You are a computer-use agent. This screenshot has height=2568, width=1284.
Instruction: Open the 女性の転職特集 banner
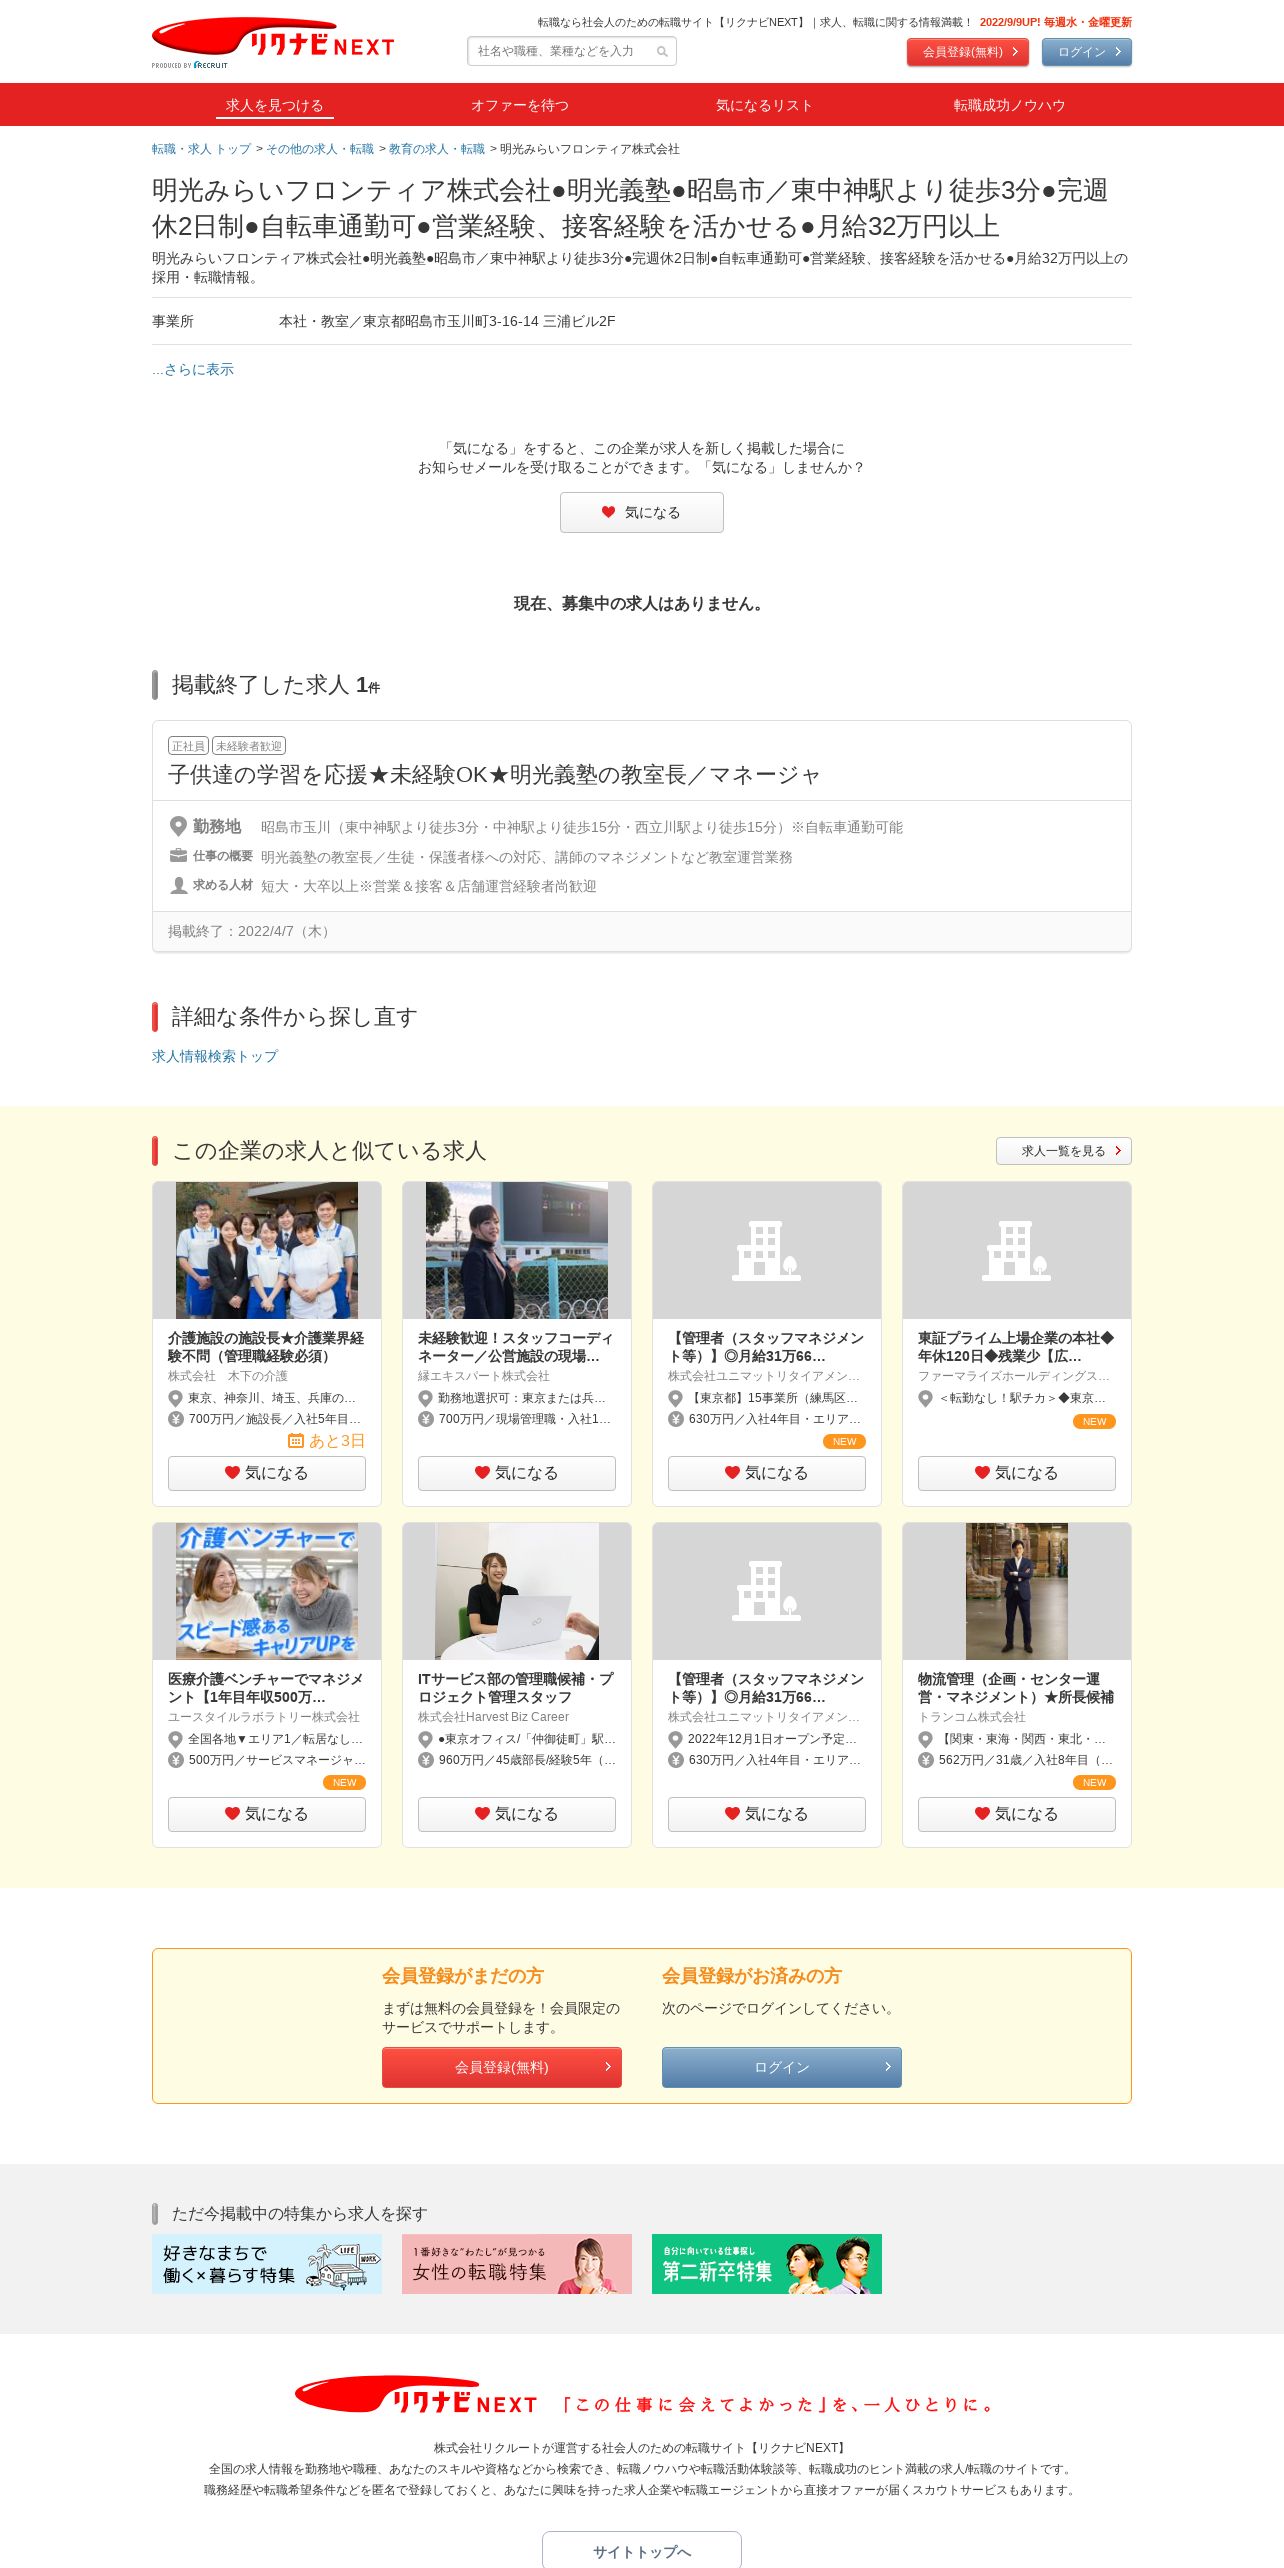coord(517,2264)
